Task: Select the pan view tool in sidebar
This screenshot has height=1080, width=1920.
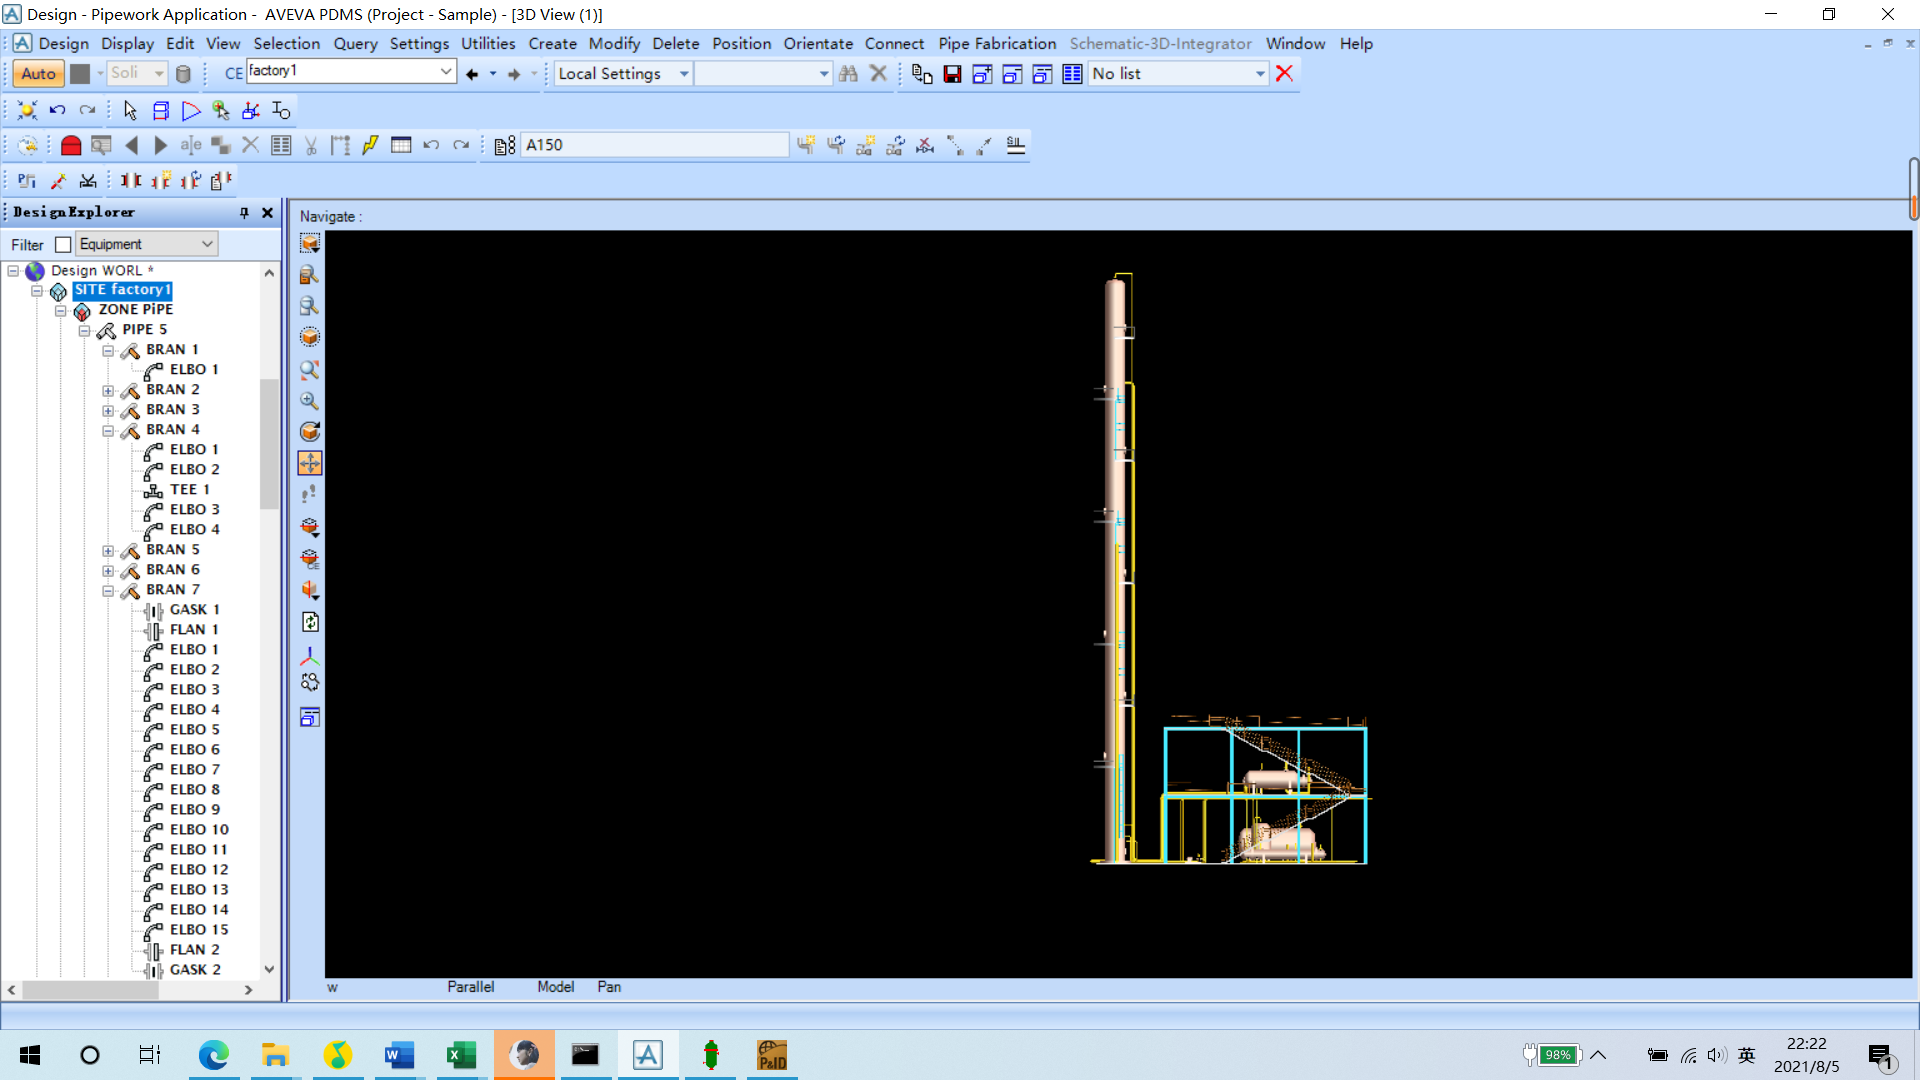Action: coord(310,463)
